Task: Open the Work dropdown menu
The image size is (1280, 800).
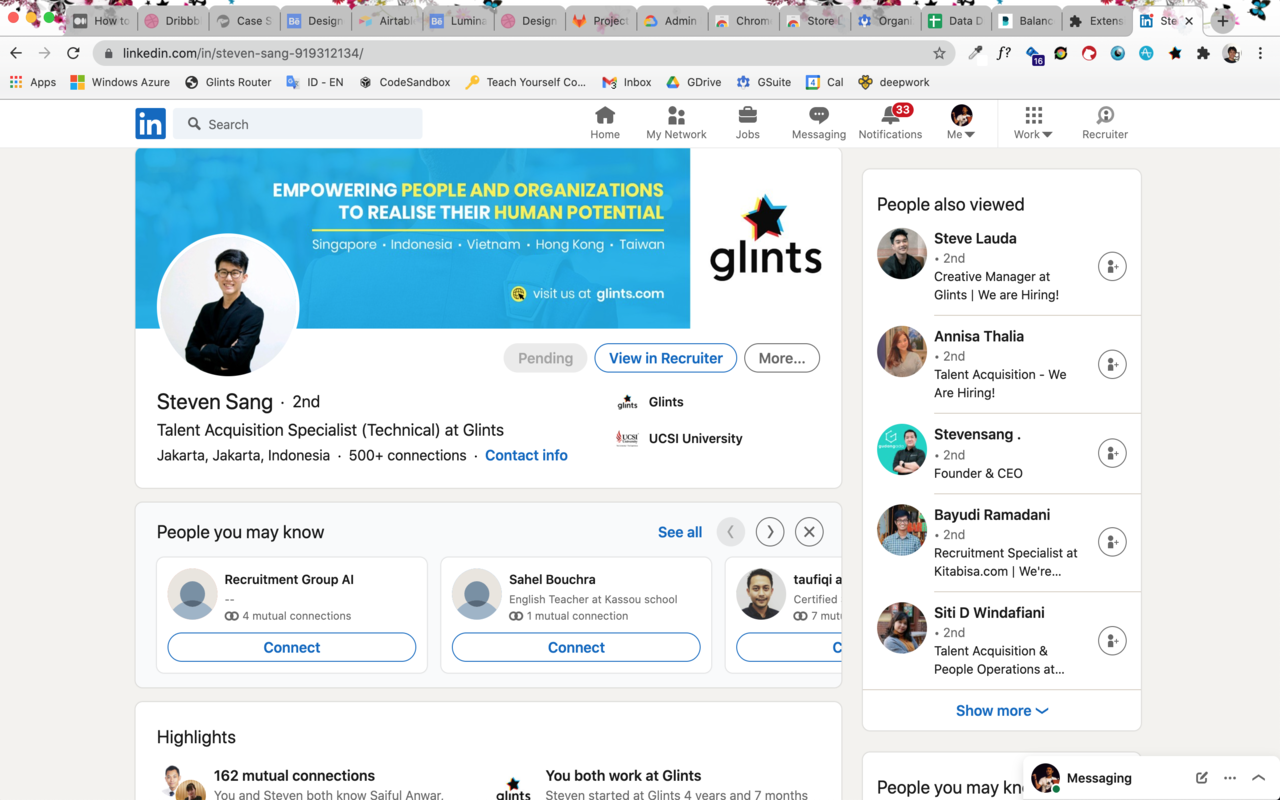Action: 1032,121
